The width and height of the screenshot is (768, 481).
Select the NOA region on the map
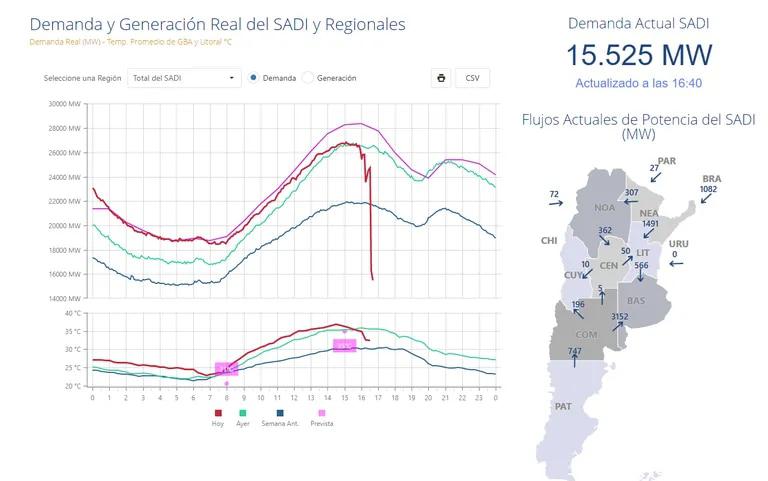pyautogui.click(x=604, y=208)
